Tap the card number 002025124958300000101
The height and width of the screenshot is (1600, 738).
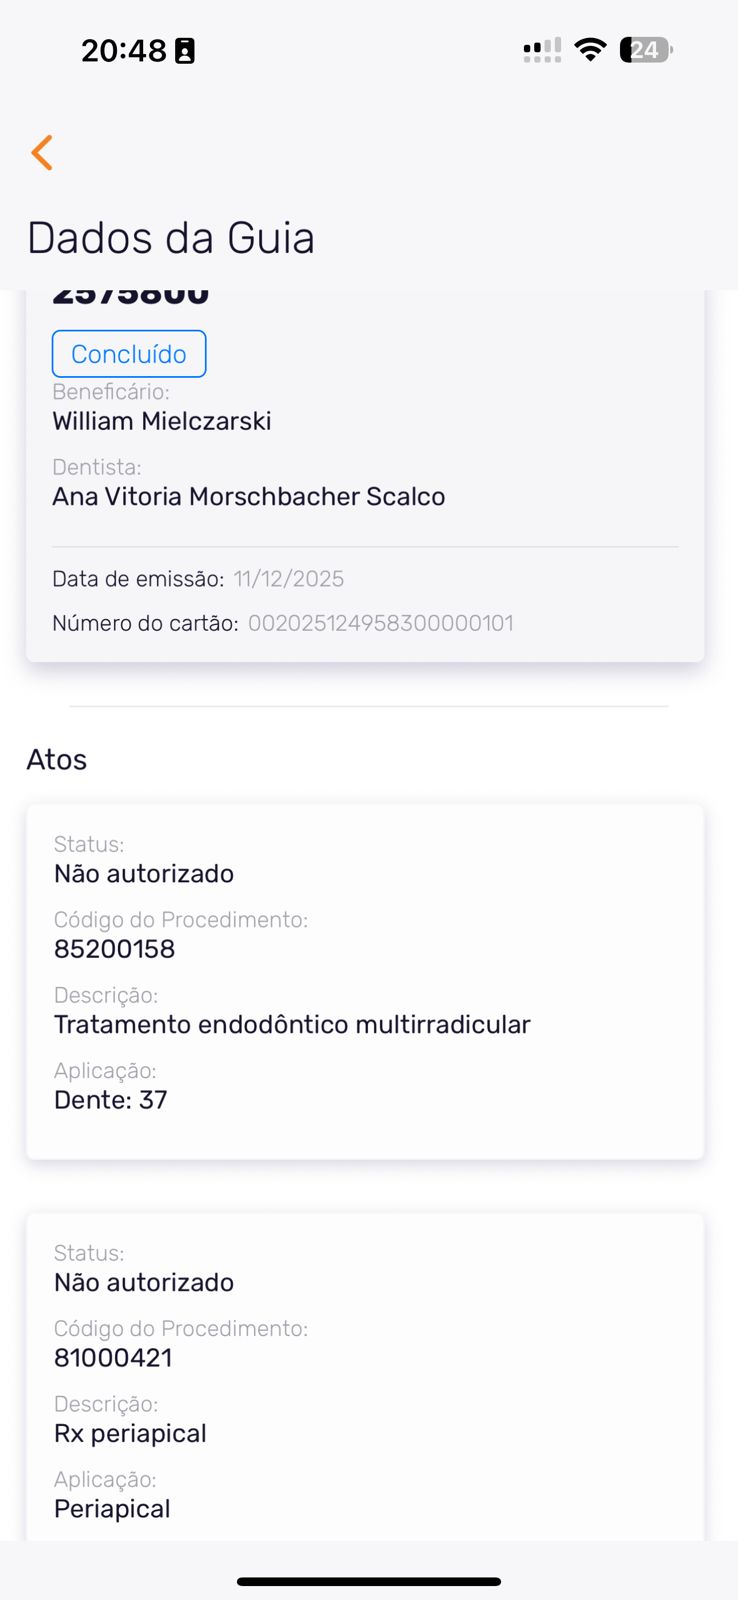(x=381, y=623)
